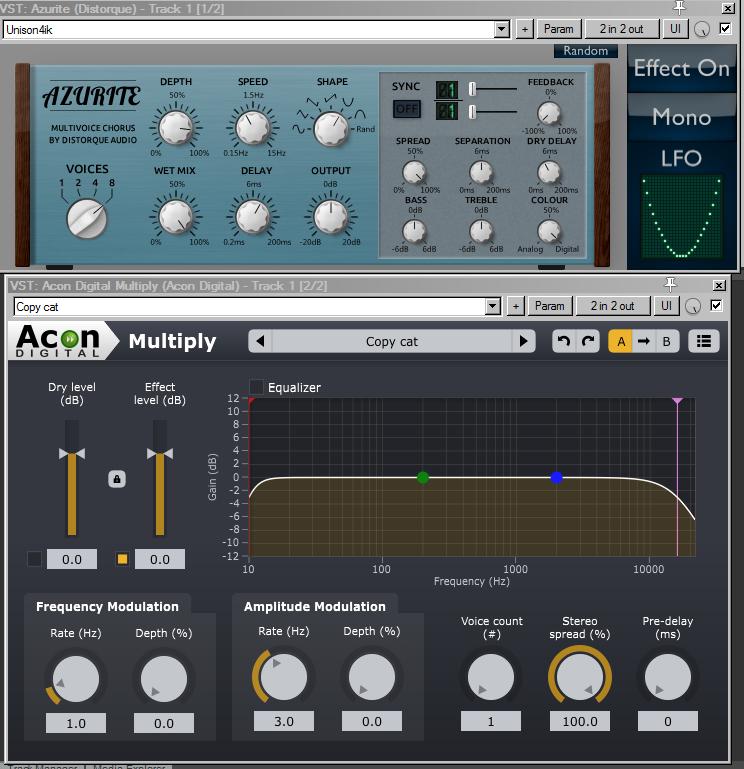Viewport: 744px width, 769px height.
Task: Open the Copy cat host preset dropdown
Action: coord(492,307)
